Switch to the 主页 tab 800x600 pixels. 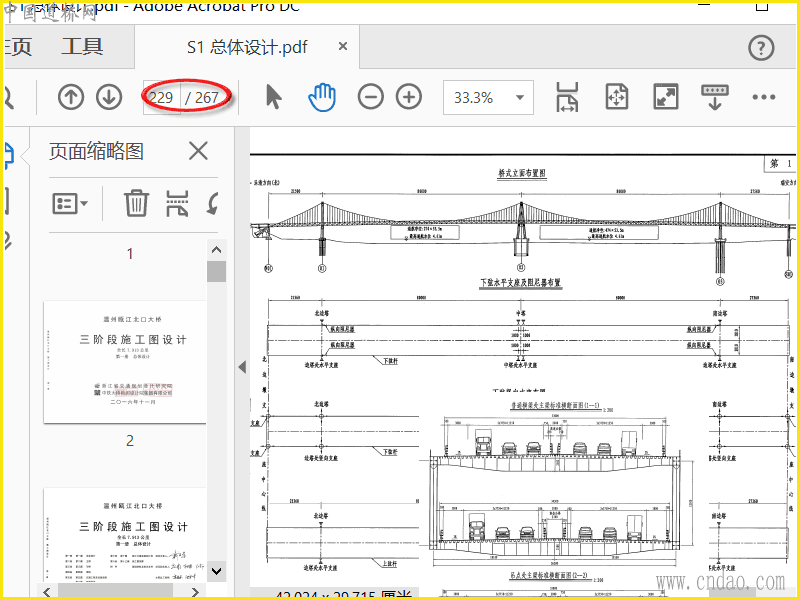point(18,47)
